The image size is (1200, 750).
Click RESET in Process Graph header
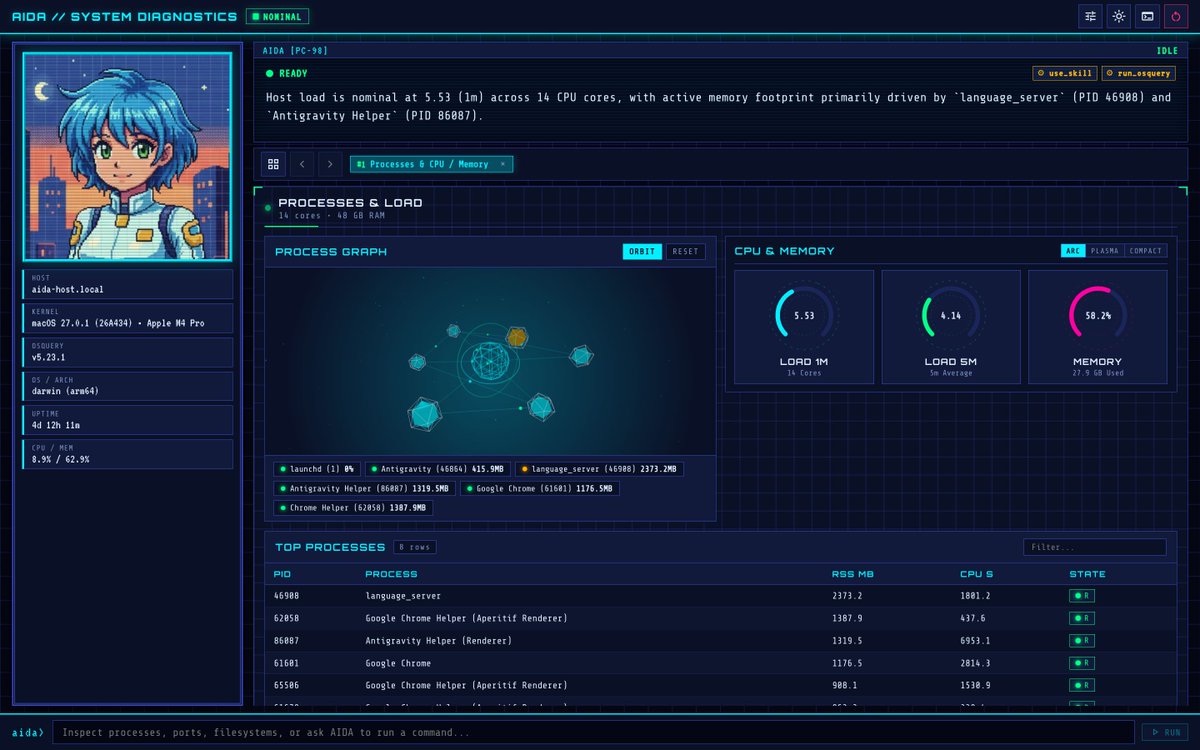coord(685,251)
